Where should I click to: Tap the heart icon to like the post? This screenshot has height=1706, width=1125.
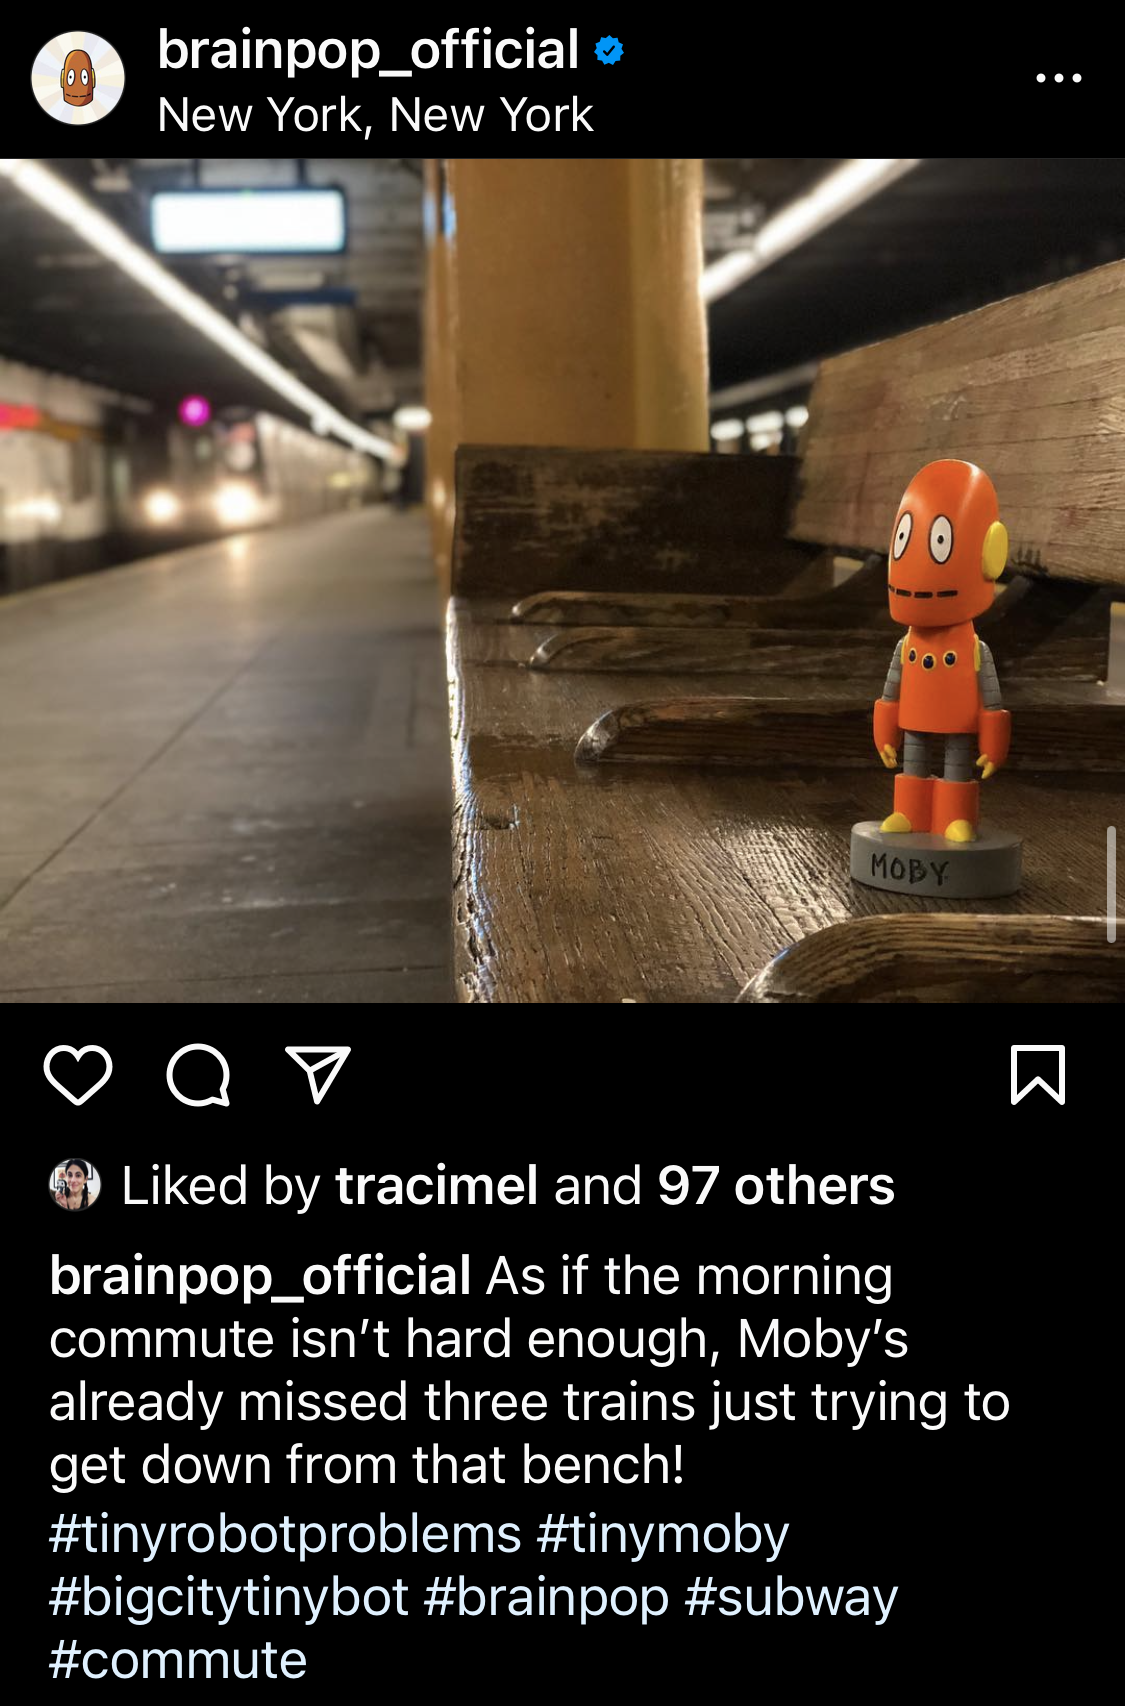click(78, 1075)
